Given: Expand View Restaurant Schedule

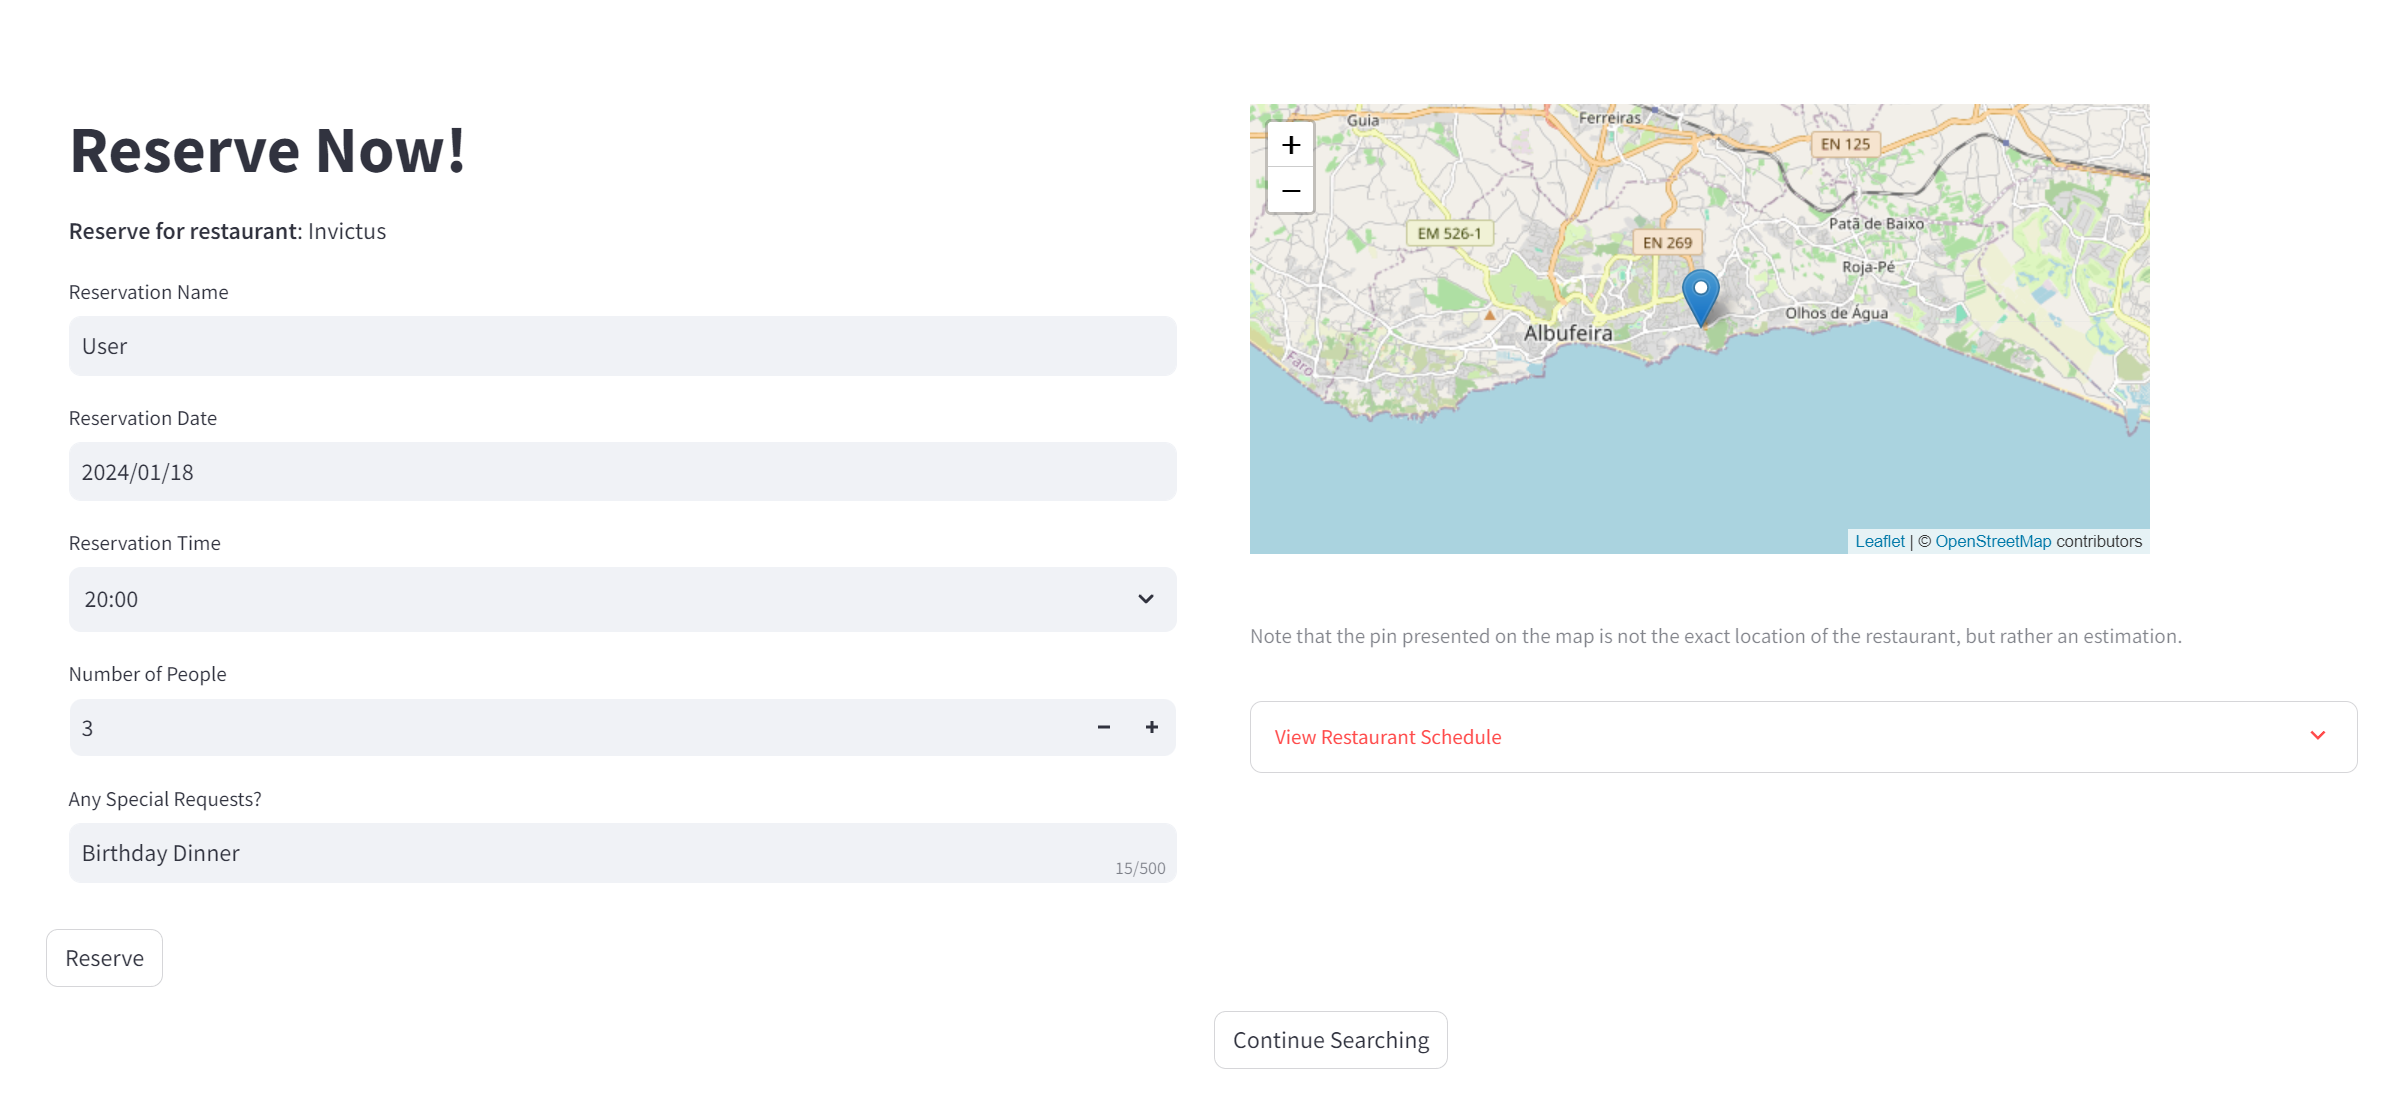Looking at the screenshot, I should (1387, 737).
